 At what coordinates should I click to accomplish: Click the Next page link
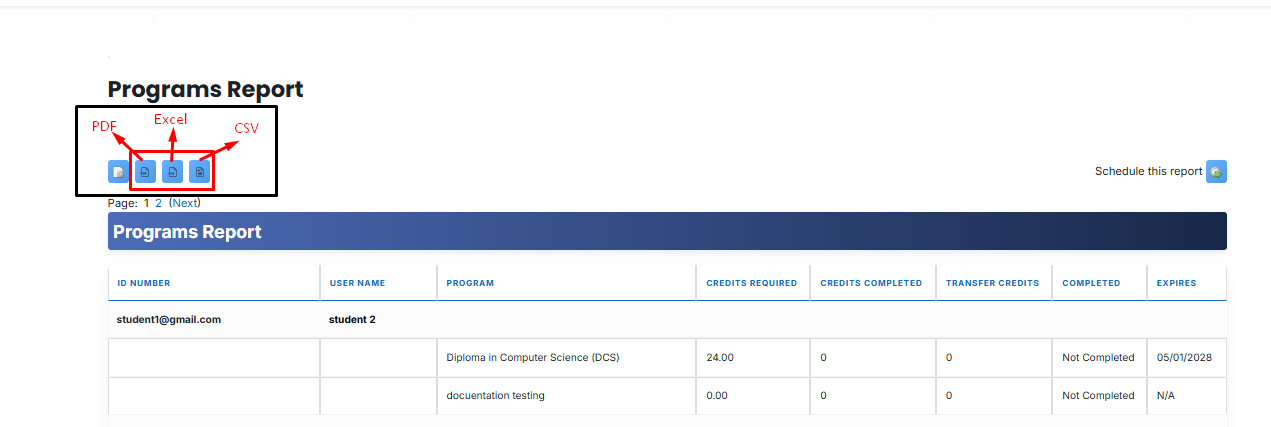(x=185, y=203)
